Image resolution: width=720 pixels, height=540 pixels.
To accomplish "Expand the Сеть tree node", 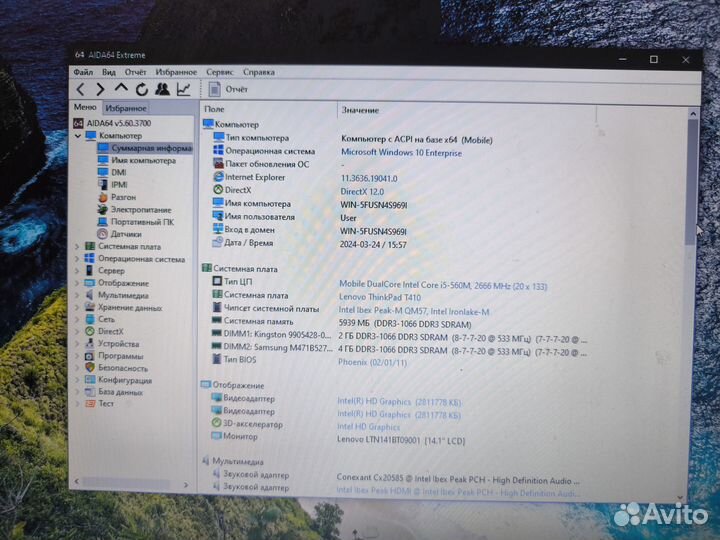I will (77, 319).
